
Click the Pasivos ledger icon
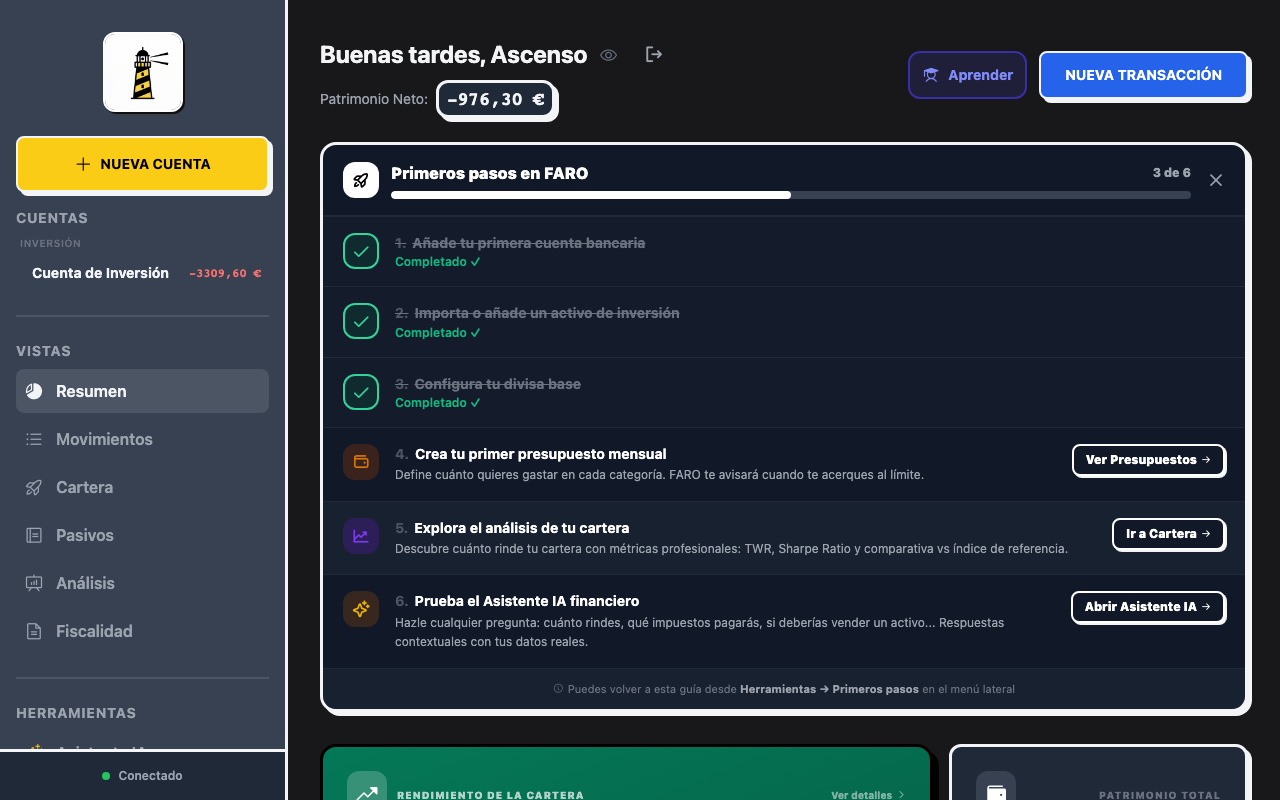[x=34, y=535]
